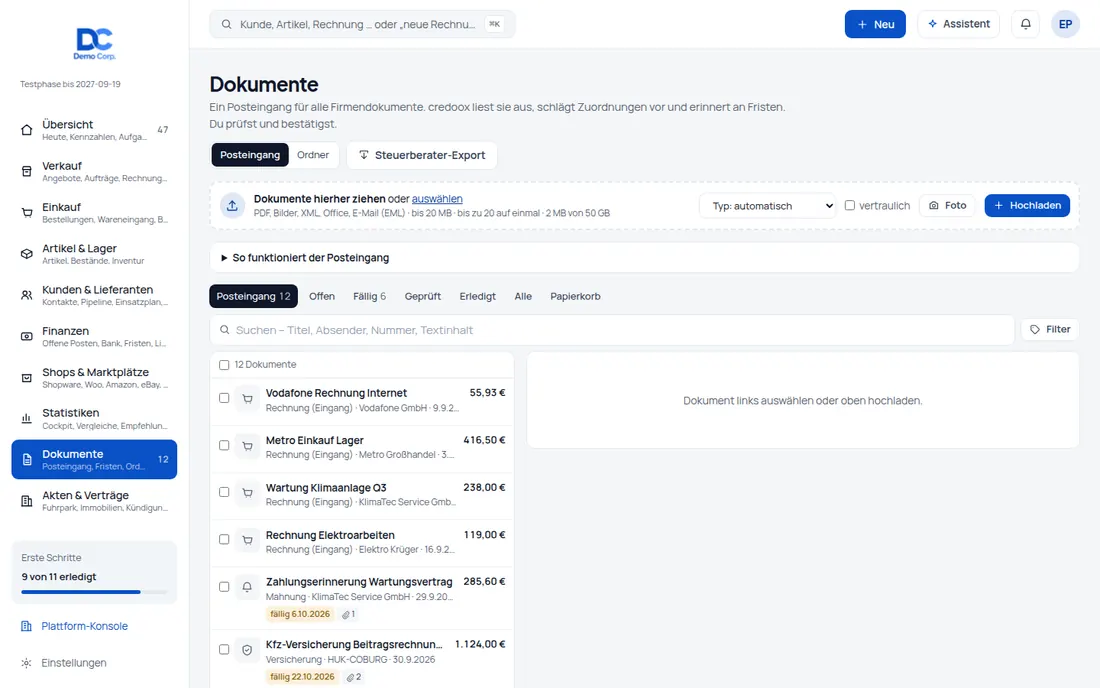This screenshot has height=688, width=1100.
Task: Click the Kunden & Lieferanten people icon
Action: point(27,295)
